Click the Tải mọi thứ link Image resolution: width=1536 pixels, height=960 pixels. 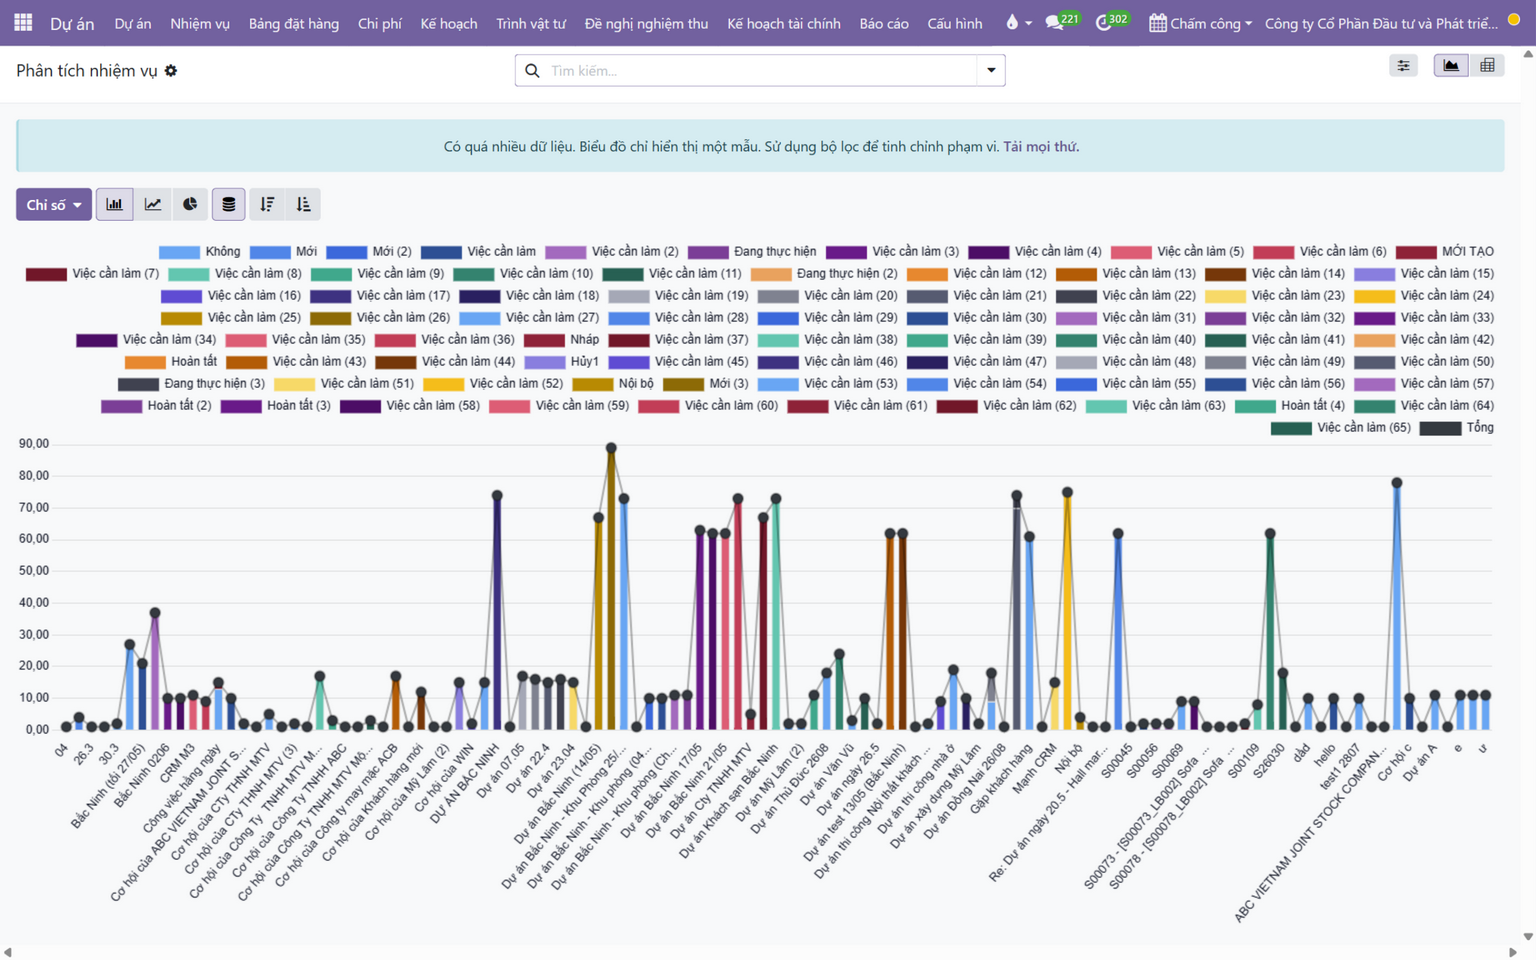tap(1041, 147)
